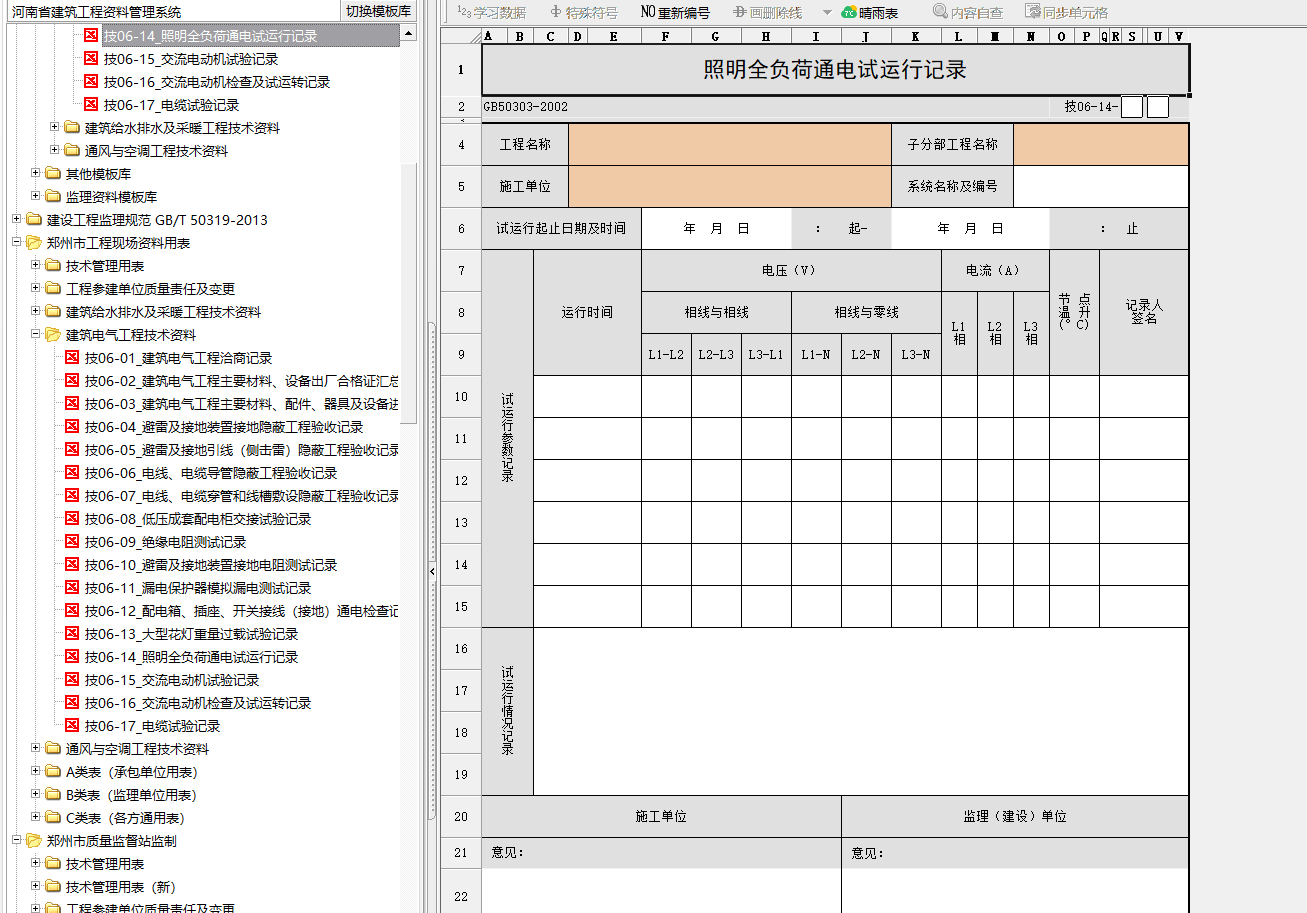Image resolution: width=1307 pixels, height=913 pixels.
Task: Click the 切换模板库 switch template library button
Action: [378, 12]
